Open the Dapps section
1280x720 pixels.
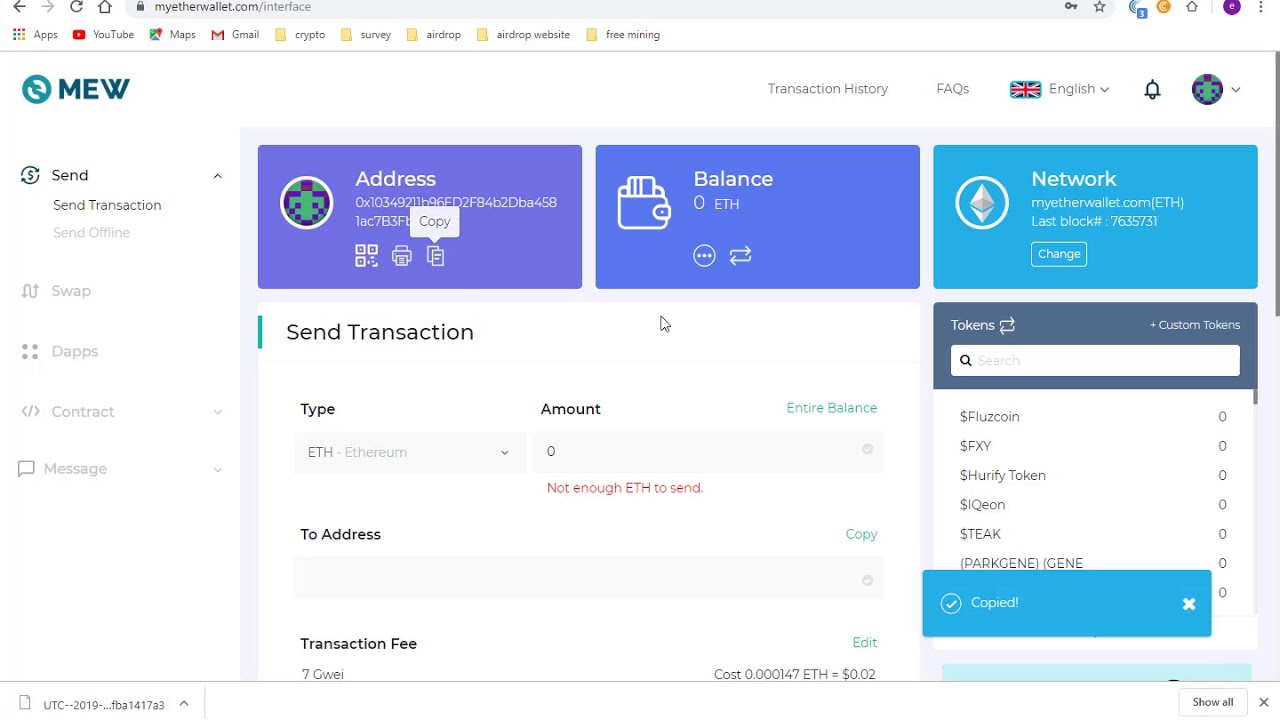point(75,352)
